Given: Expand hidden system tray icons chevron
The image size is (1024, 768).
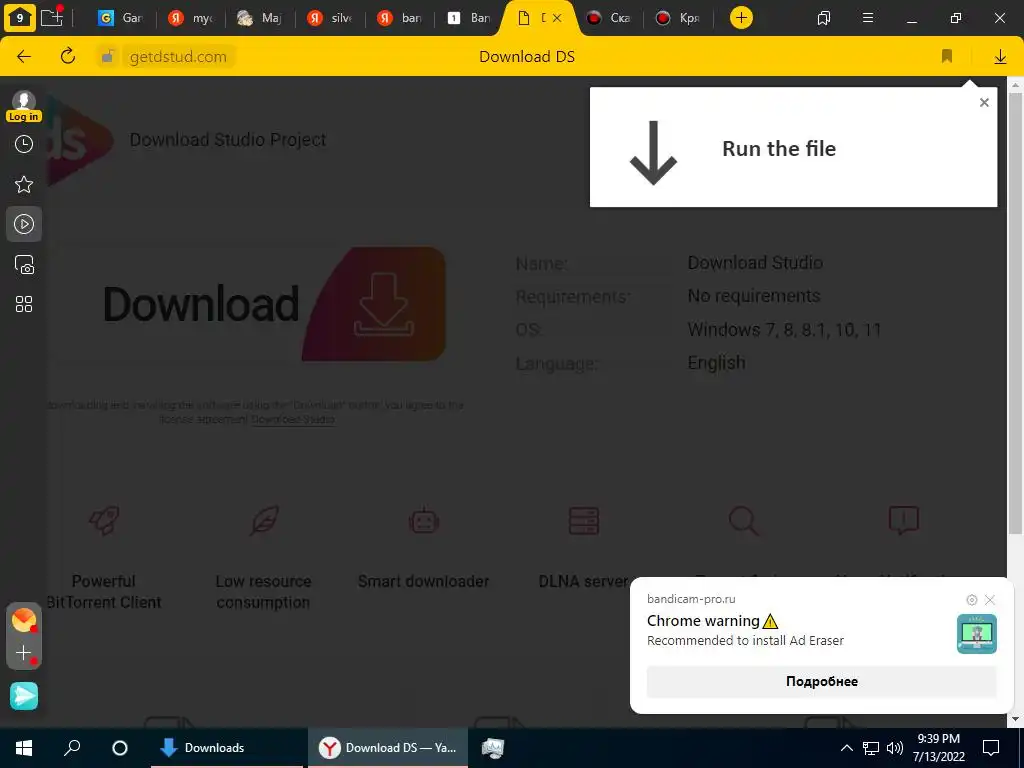Looking at the screenshot, I should (846, 748).
